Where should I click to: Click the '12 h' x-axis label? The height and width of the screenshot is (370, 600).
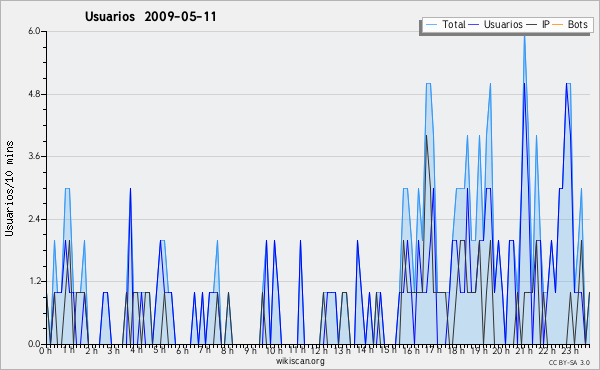[x=319, y=350]
